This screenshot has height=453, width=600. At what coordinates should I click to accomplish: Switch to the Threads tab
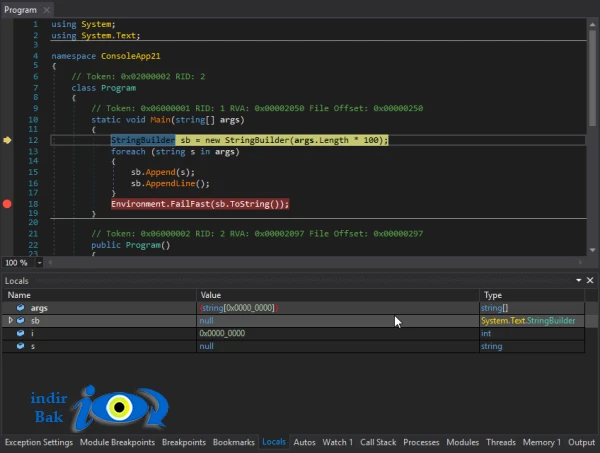pos(501,442)
